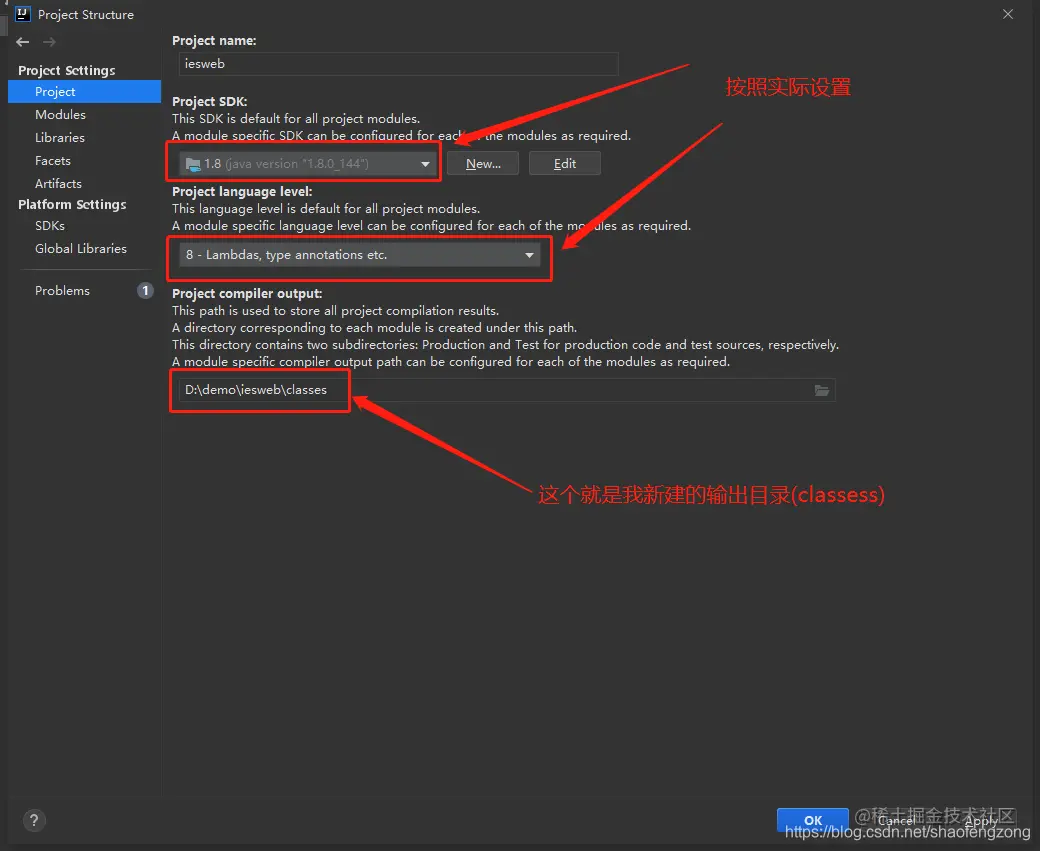Open the Libraries settings page

pos(60,137)
